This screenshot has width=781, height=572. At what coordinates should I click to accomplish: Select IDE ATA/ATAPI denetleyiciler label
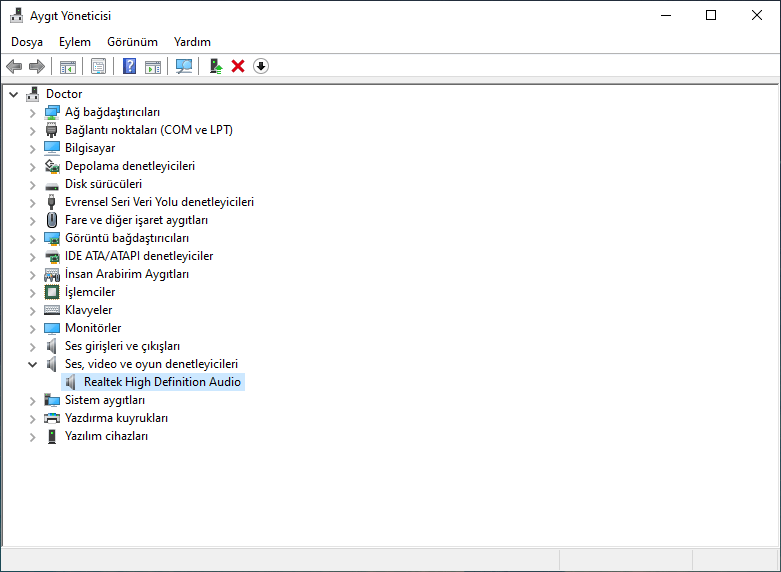point(139,256)
